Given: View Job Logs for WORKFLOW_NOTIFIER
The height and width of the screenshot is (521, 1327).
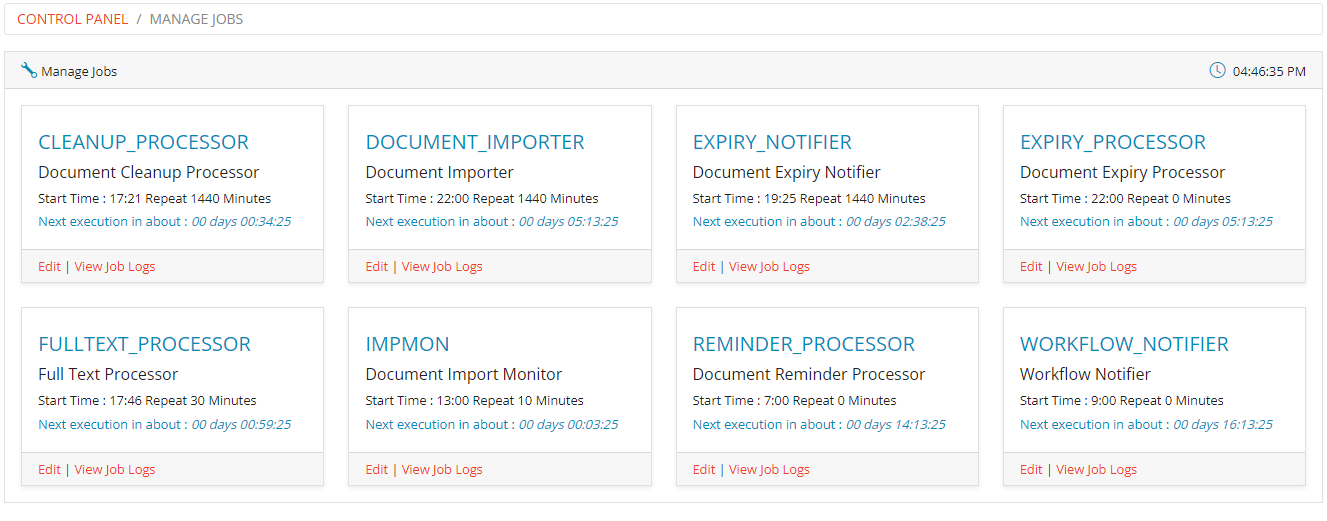Looking at the screenshot, I should 1097,469.
